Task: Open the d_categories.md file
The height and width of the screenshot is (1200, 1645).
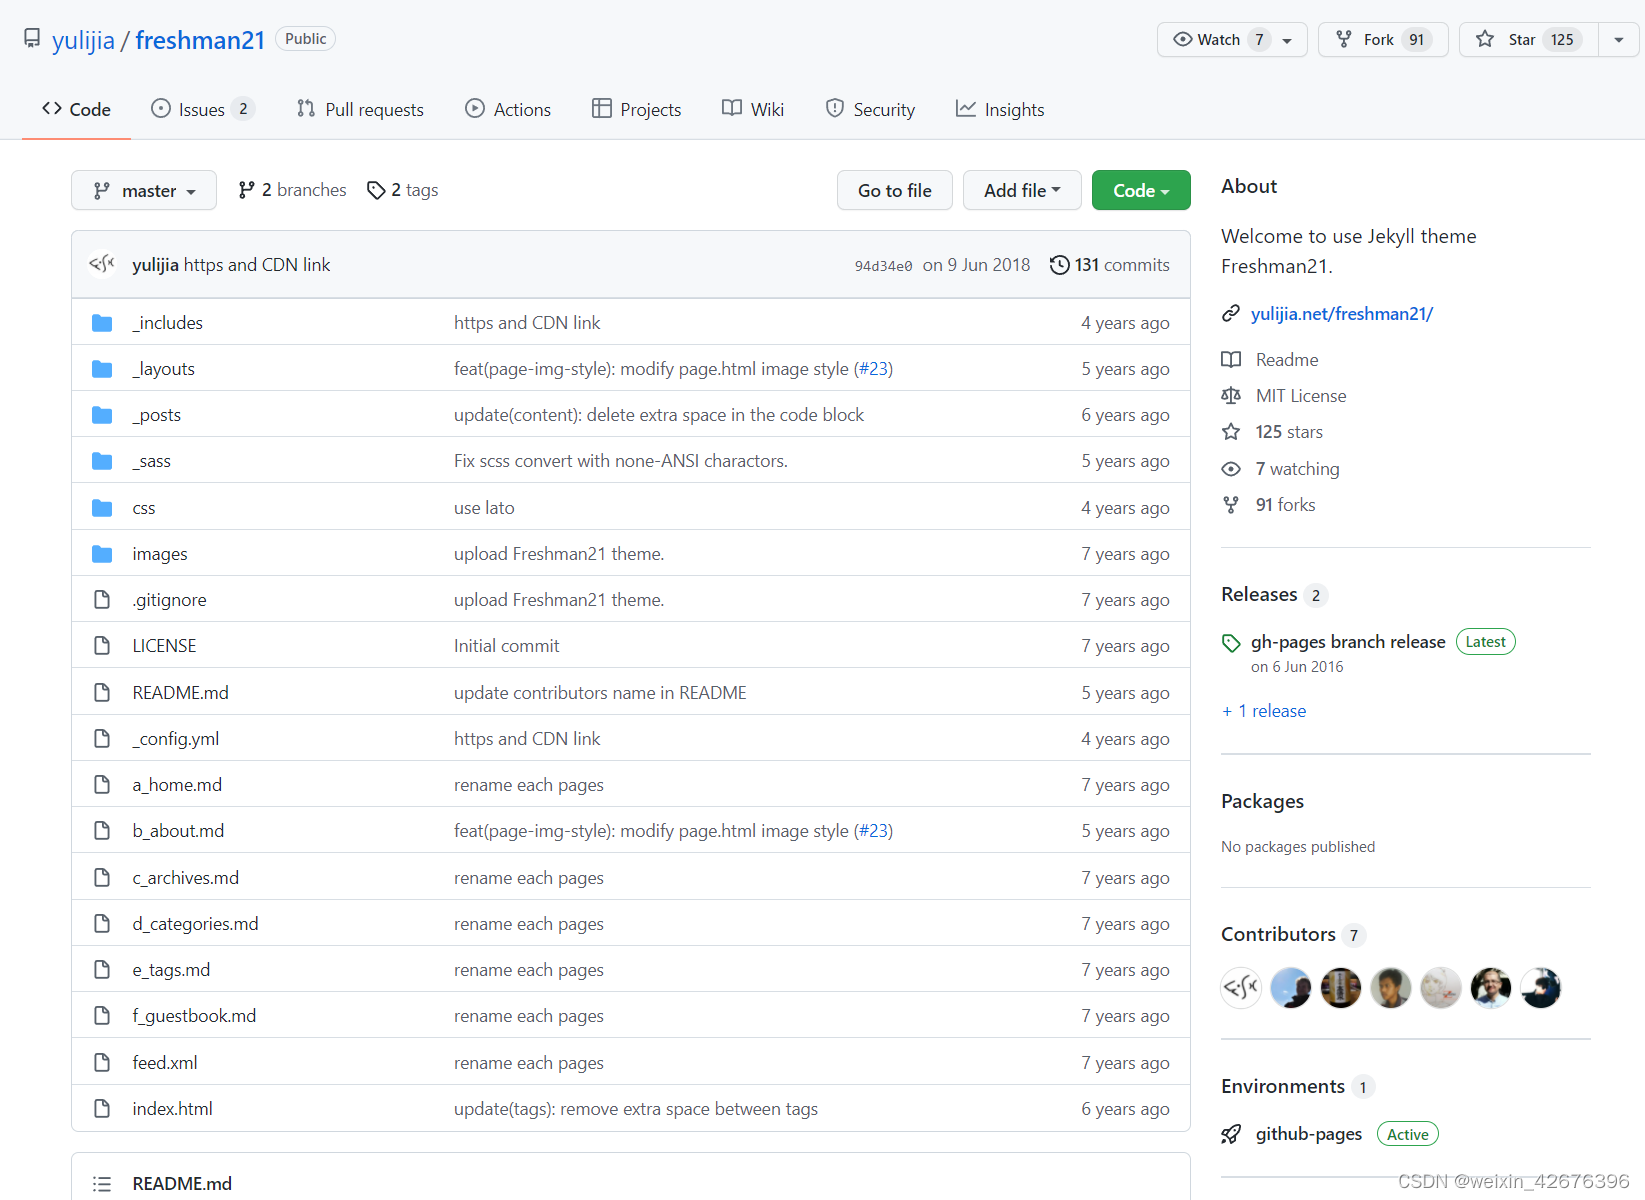Action: click(x=195, y=924)
